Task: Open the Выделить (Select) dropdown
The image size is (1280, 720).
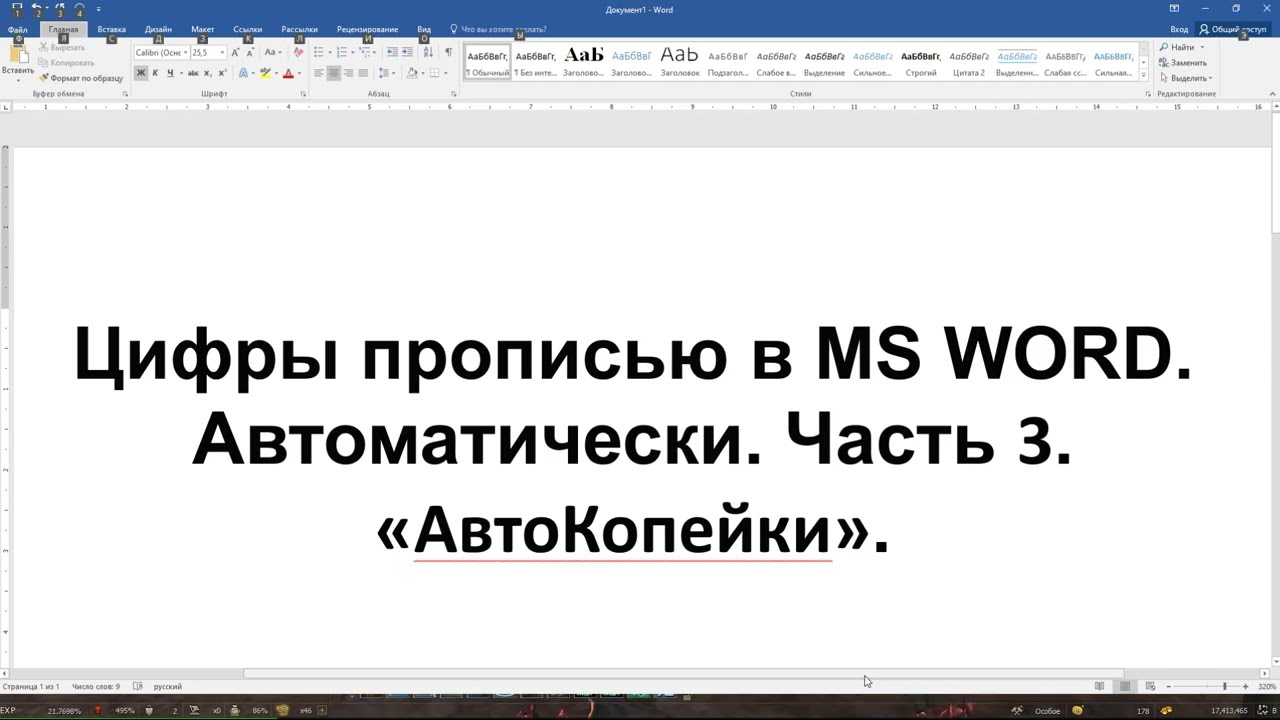Action: click(x=1185, y=78)
